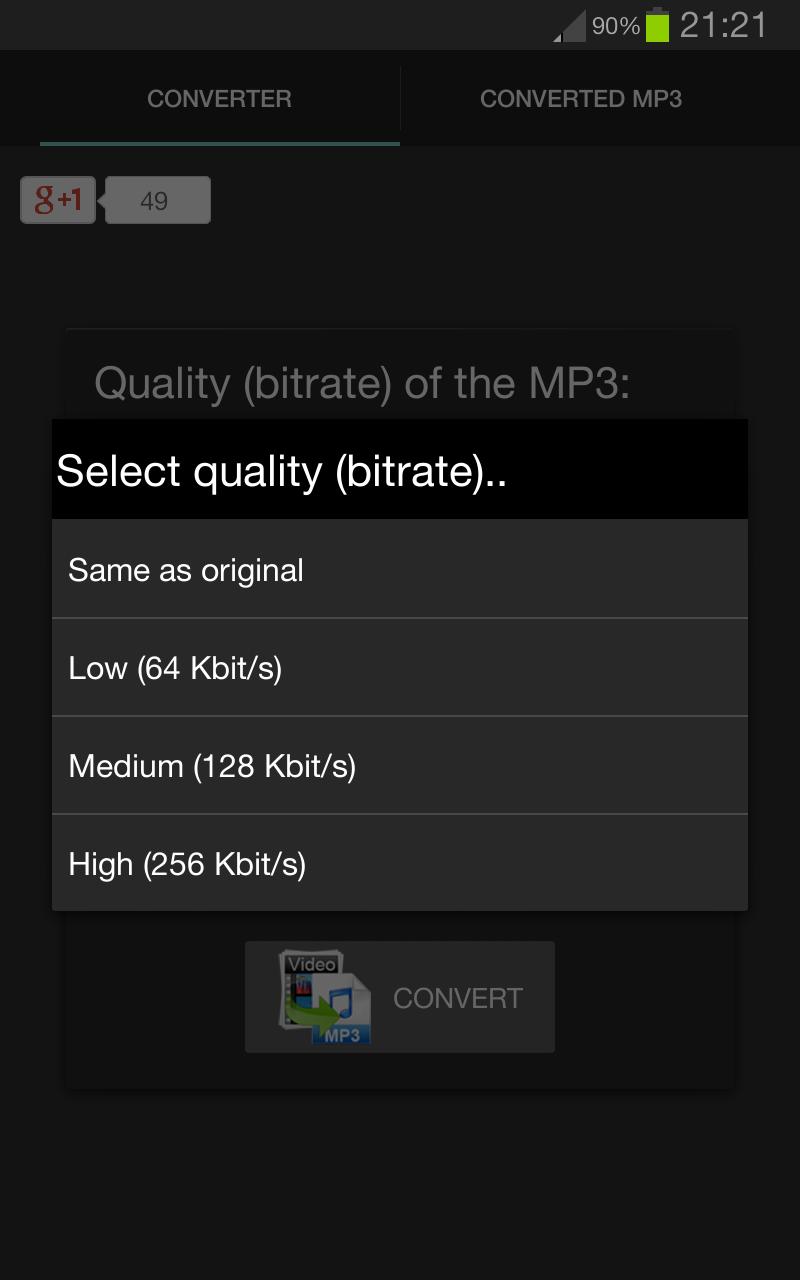800x1280 pixels.
Task: Select Low (64 Kbit/s) bitrate
Action: point(400,668)
